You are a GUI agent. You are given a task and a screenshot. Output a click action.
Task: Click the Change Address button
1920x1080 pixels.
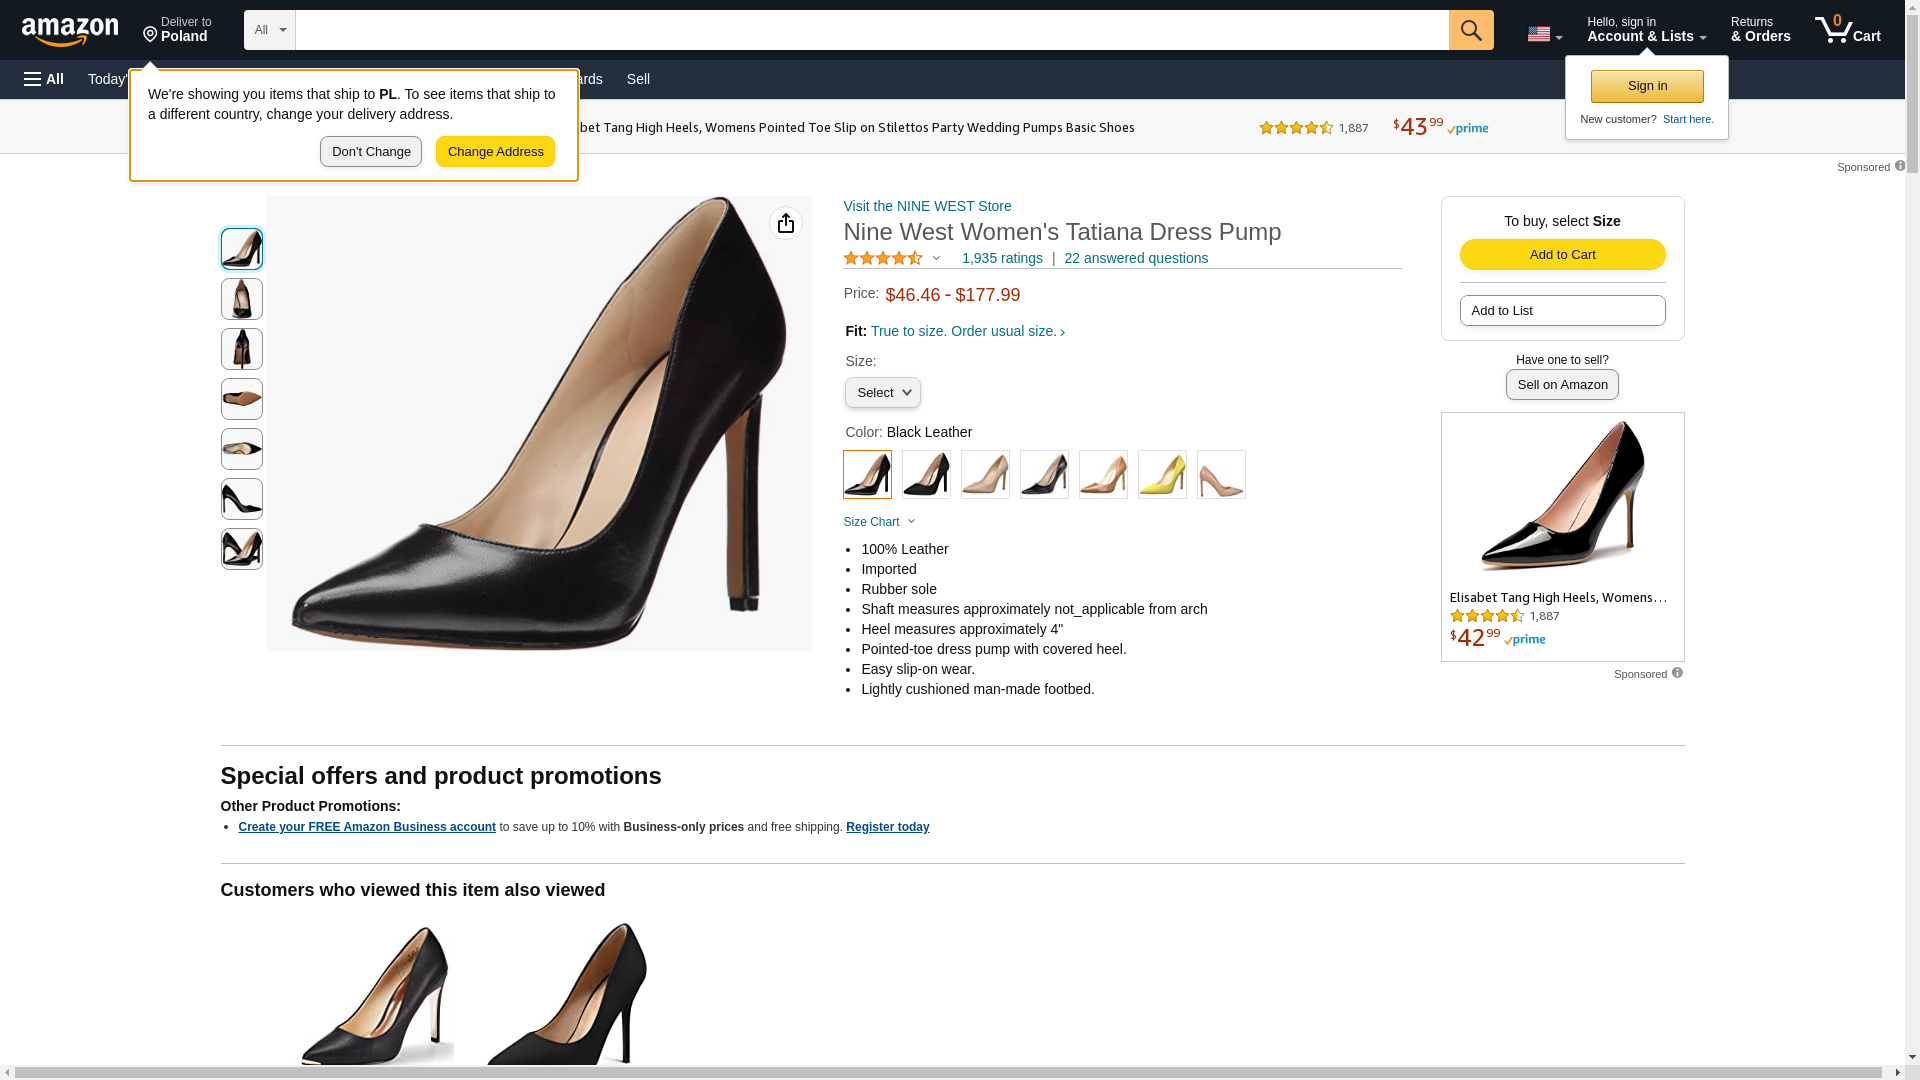click(x=495, y=152)
